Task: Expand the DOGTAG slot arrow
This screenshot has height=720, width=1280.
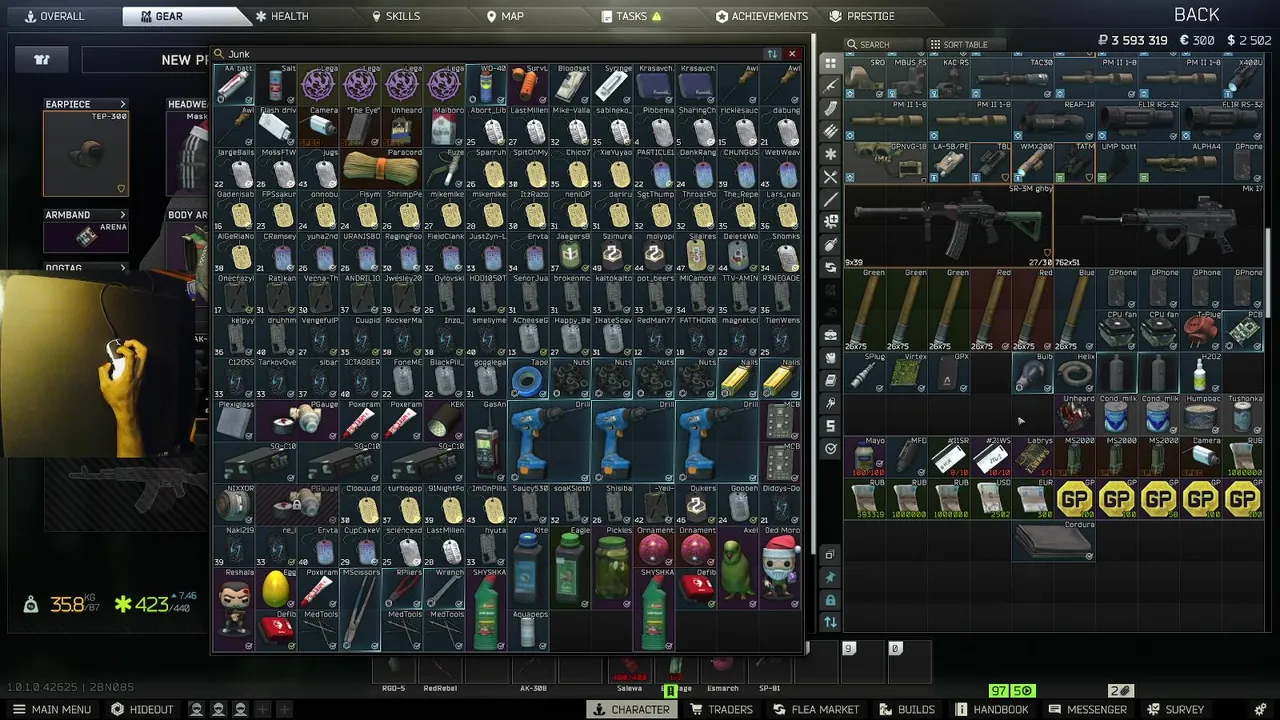Action: (122, 268)
